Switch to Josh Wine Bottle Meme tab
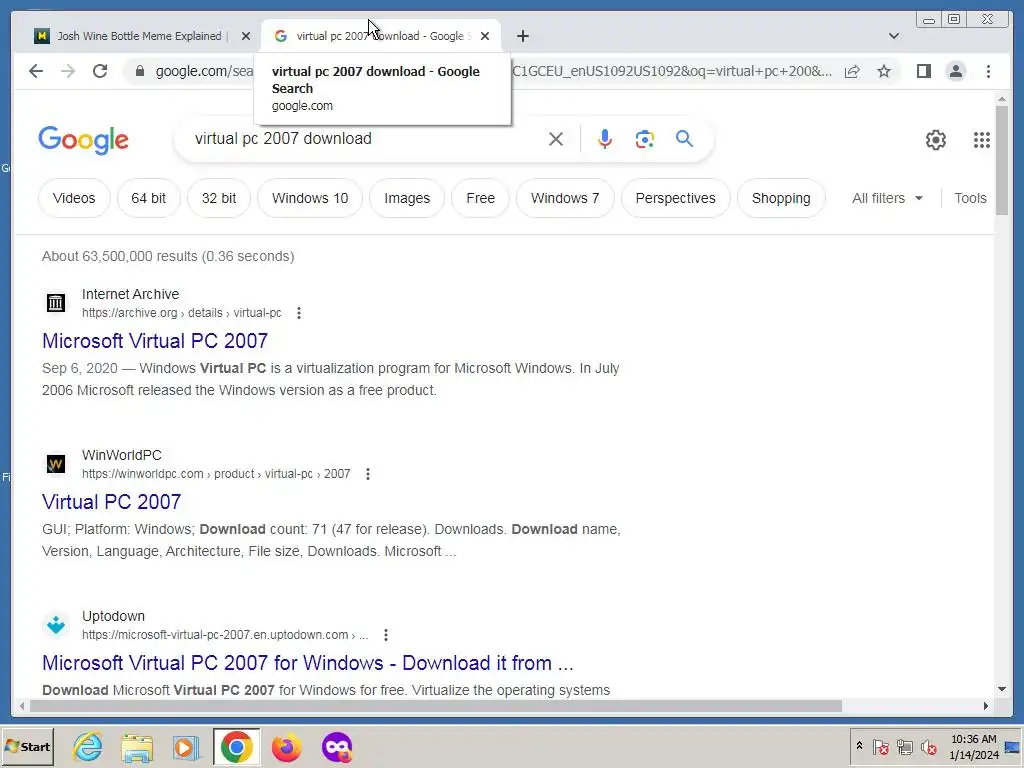The height and width of the screenshot is (768, 1024). point(138,36)
